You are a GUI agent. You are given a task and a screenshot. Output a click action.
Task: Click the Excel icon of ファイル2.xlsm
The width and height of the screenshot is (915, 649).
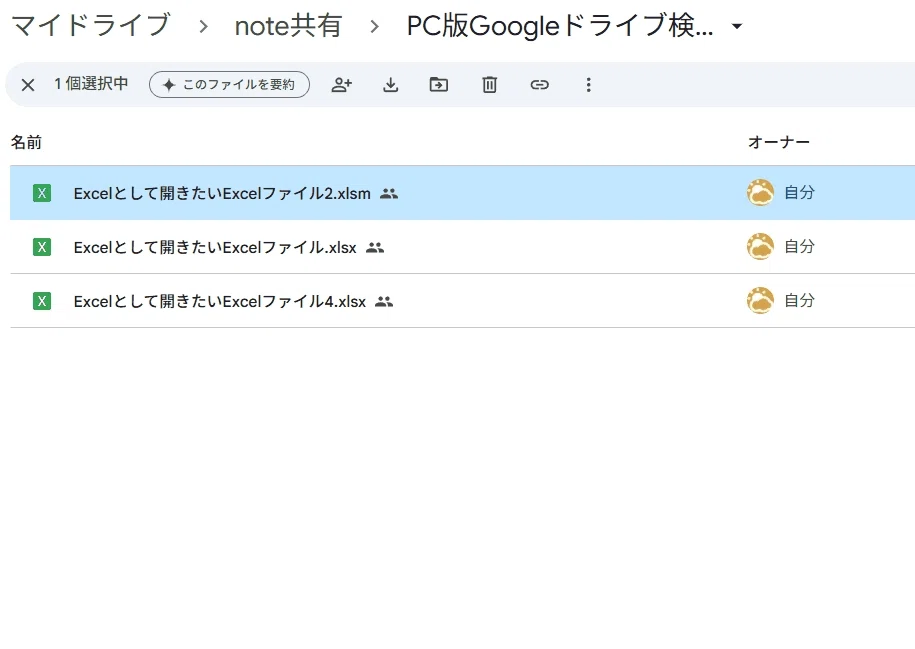pyautogui.click(x=42, y=193)
